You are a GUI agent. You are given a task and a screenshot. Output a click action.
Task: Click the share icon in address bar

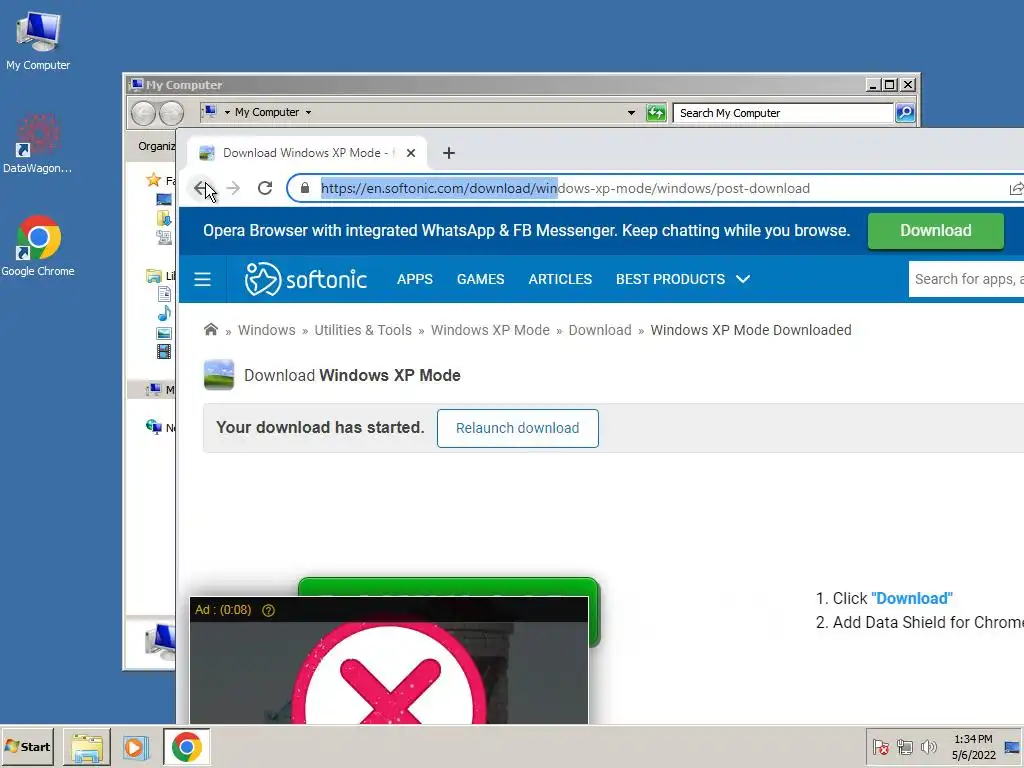pos(1016,188)
